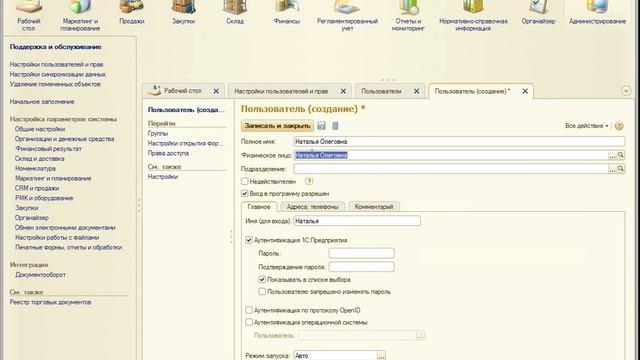Open magnifier lookup for Подразделение

point(621,169)
